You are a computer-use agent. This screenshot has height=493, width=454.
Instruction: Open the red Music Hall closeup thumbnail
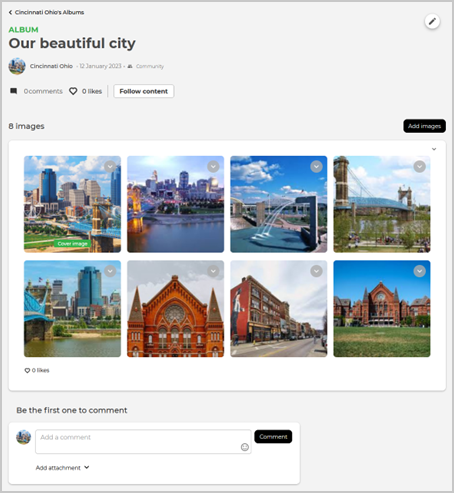(x=175, y=309)
